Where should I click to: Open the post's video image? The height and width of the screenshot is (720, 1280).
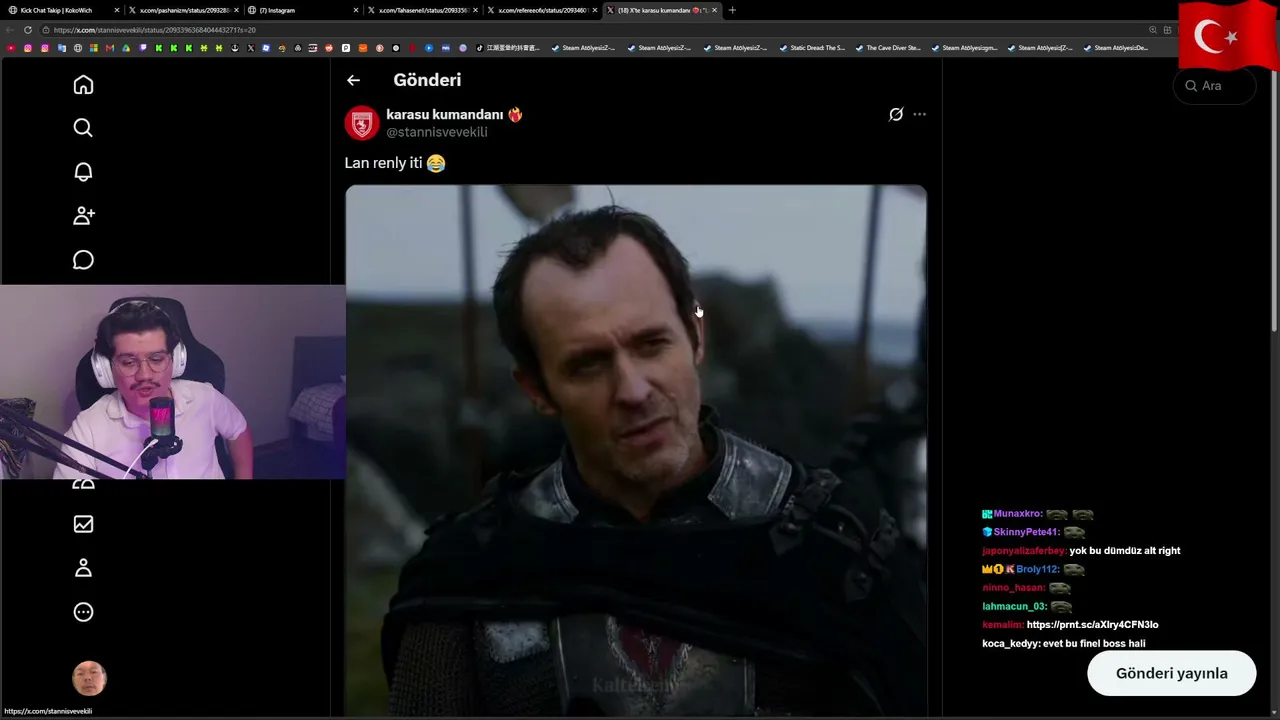coord(636,450)
